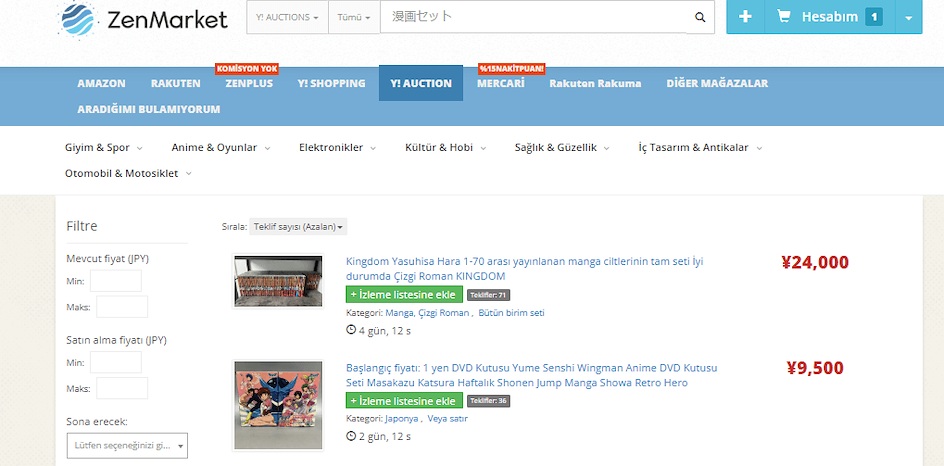
Task: Expand the Sağlık & Güzellik category menu
Action: click(x=562, y=148)
